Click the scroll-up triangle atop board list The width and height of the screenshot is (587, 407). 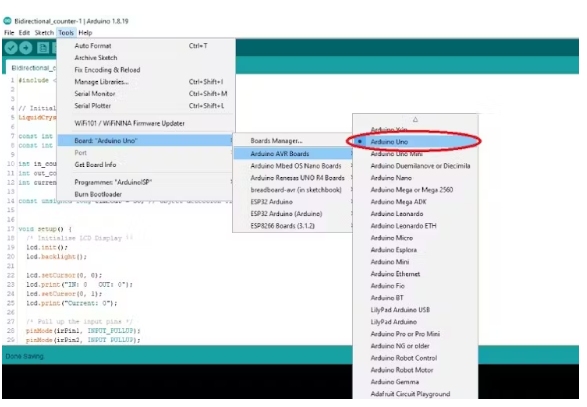(415, 119)
